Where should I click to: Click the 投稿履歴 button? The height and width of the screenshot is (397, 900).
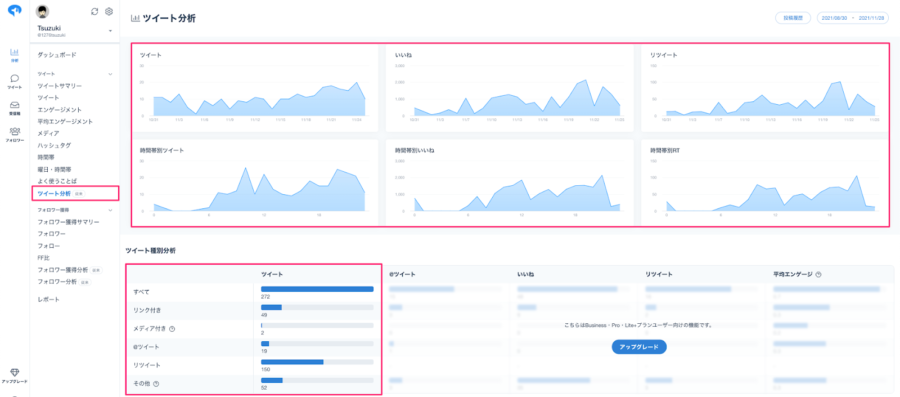(793, 18)
